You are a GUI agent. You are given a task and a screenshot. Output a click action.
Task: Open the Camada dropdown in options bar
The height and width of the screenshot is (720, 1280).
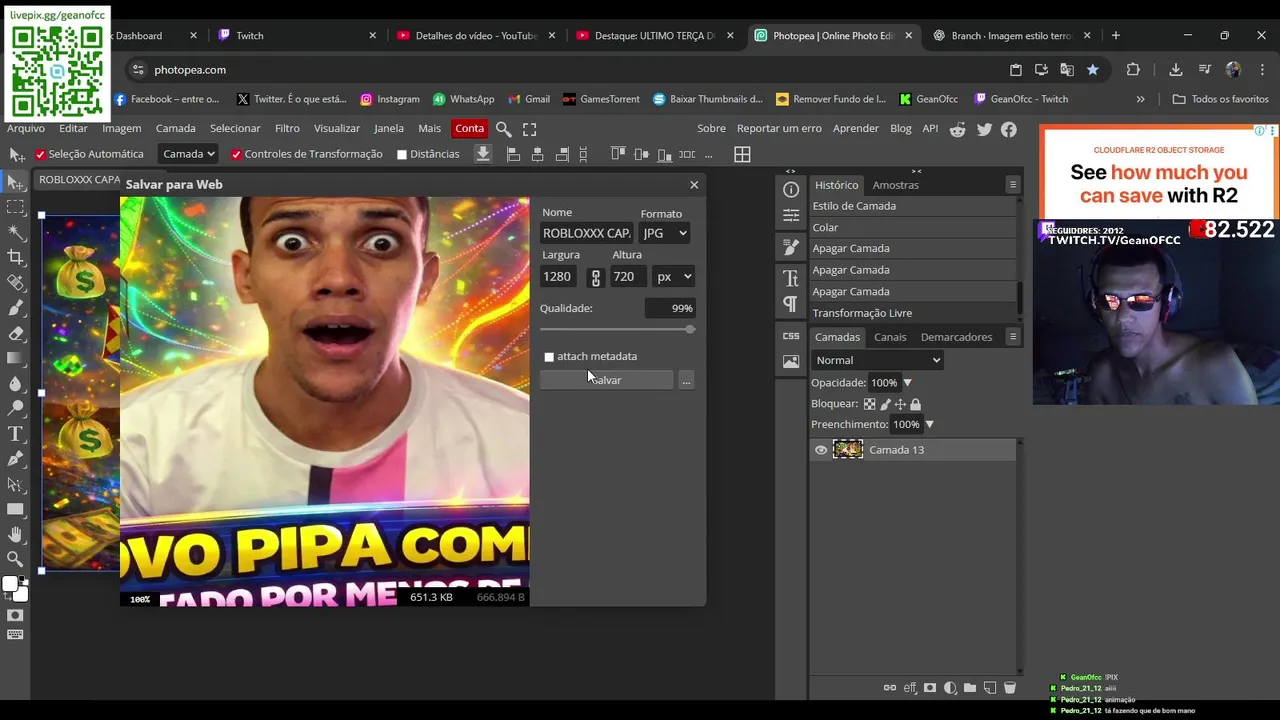(189, 154)
